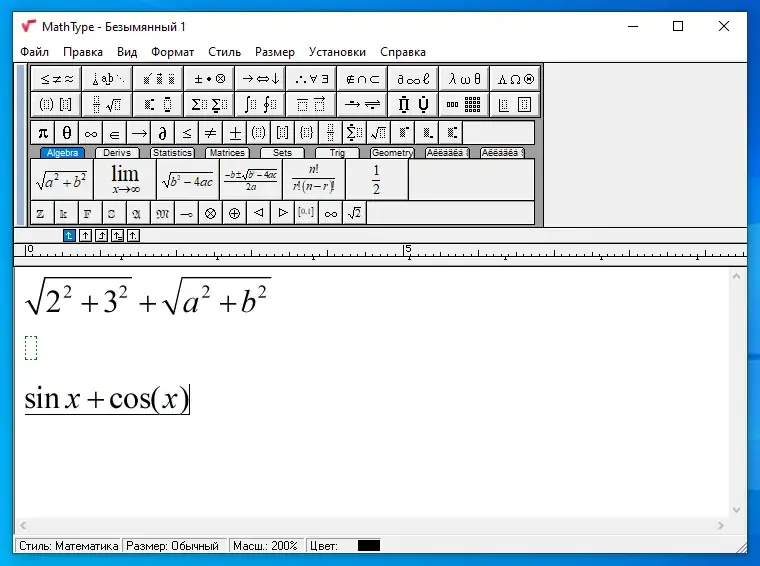Click the horizontal scrollbar right arrow
The image size is (760, 566).
(721, 525)
